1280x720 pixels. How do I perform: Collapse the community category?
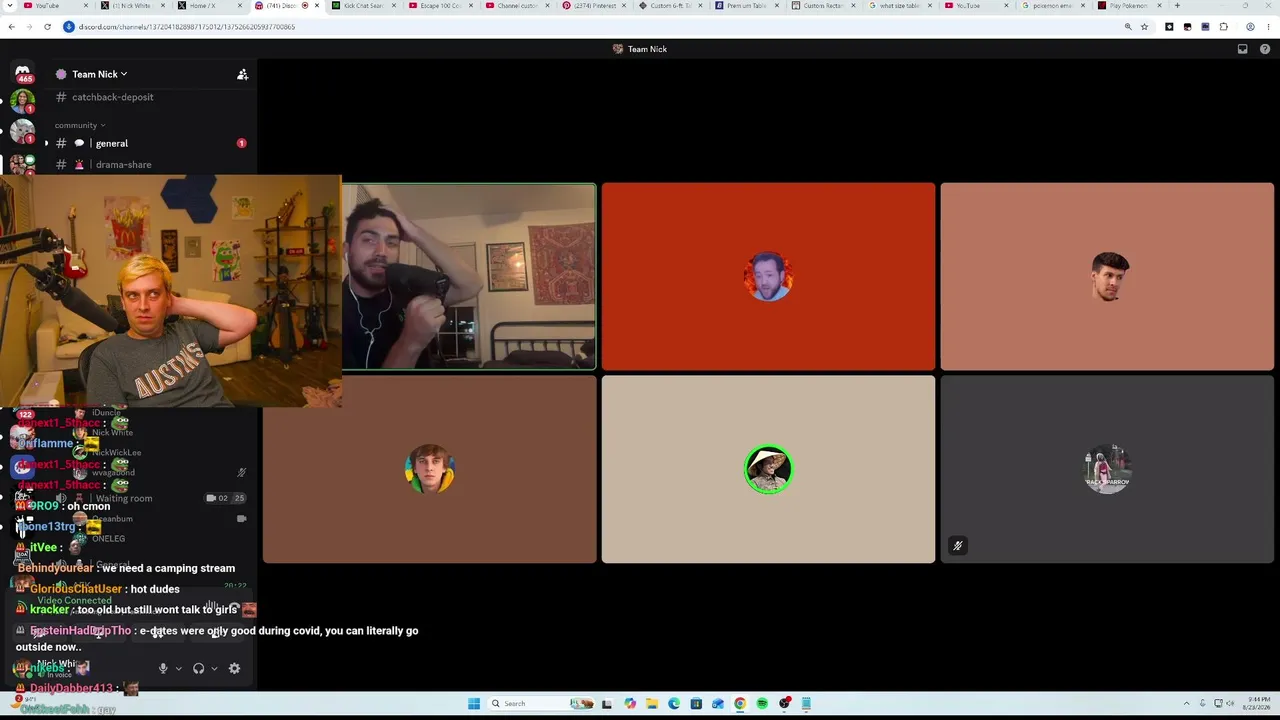tap(80, 125)
